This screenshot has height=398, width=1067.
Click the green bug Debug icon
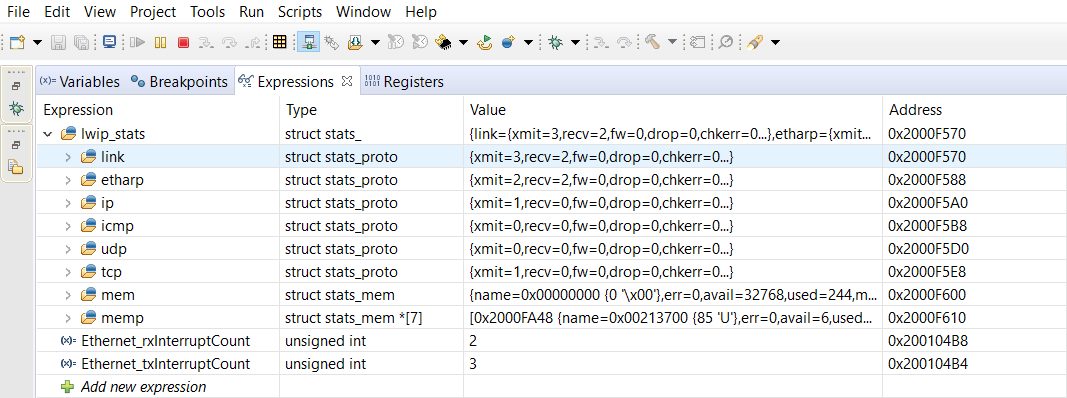pyautogui.click(x=555, y=42)
